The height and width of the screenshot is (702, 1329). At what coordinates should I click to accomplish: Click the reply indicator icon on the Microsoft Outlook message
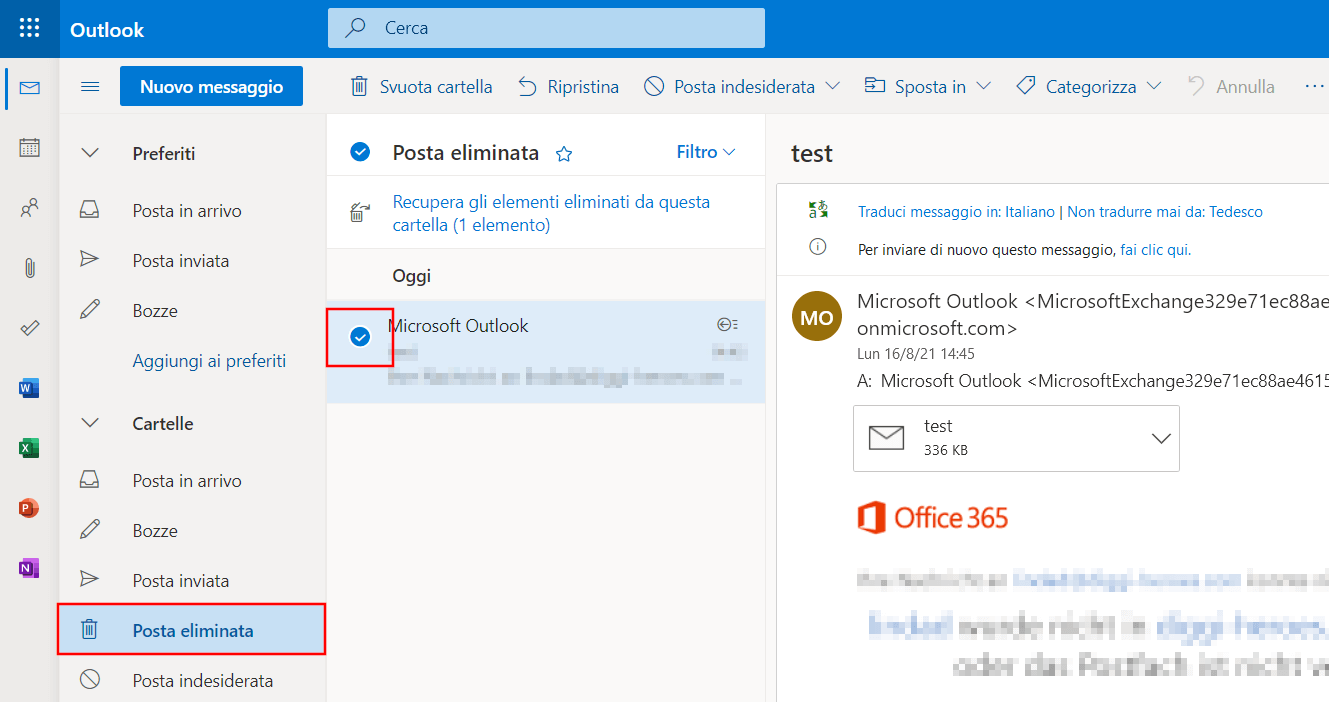click(x=728, y=324)
